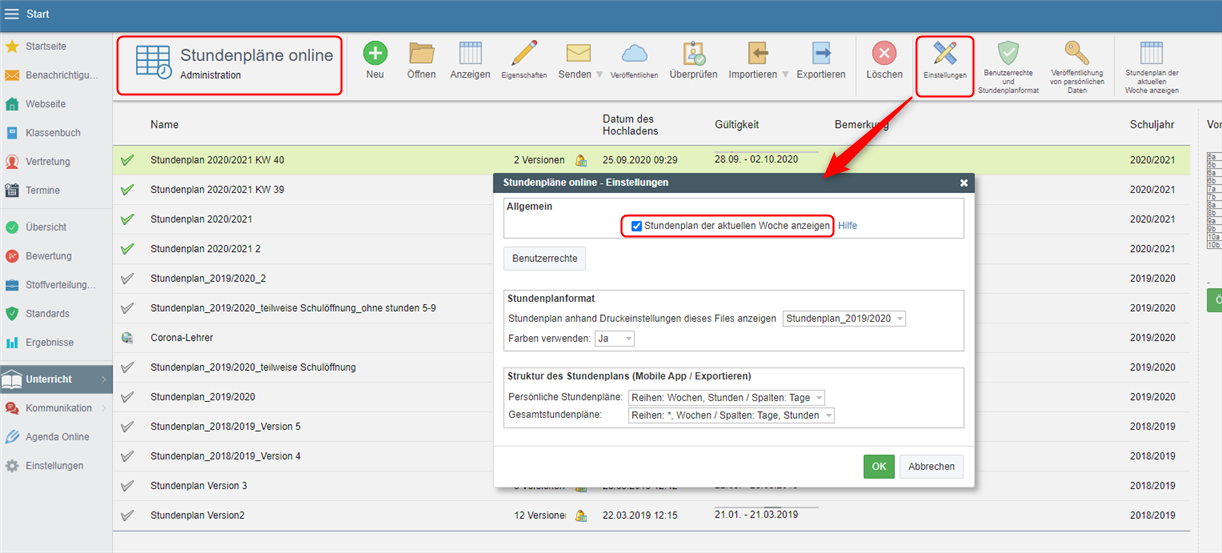Open the Gesamtstundenpläne structure dropdown

point(730,415)
